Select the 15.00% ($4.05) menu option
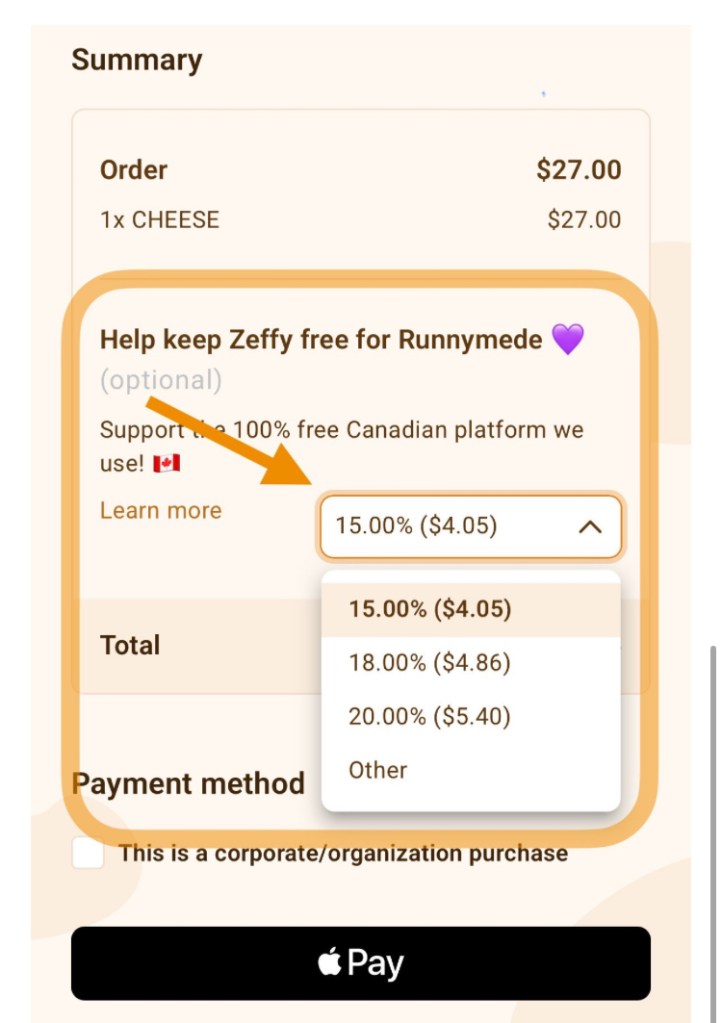The image size is (722, 1023). coord(430,609)
